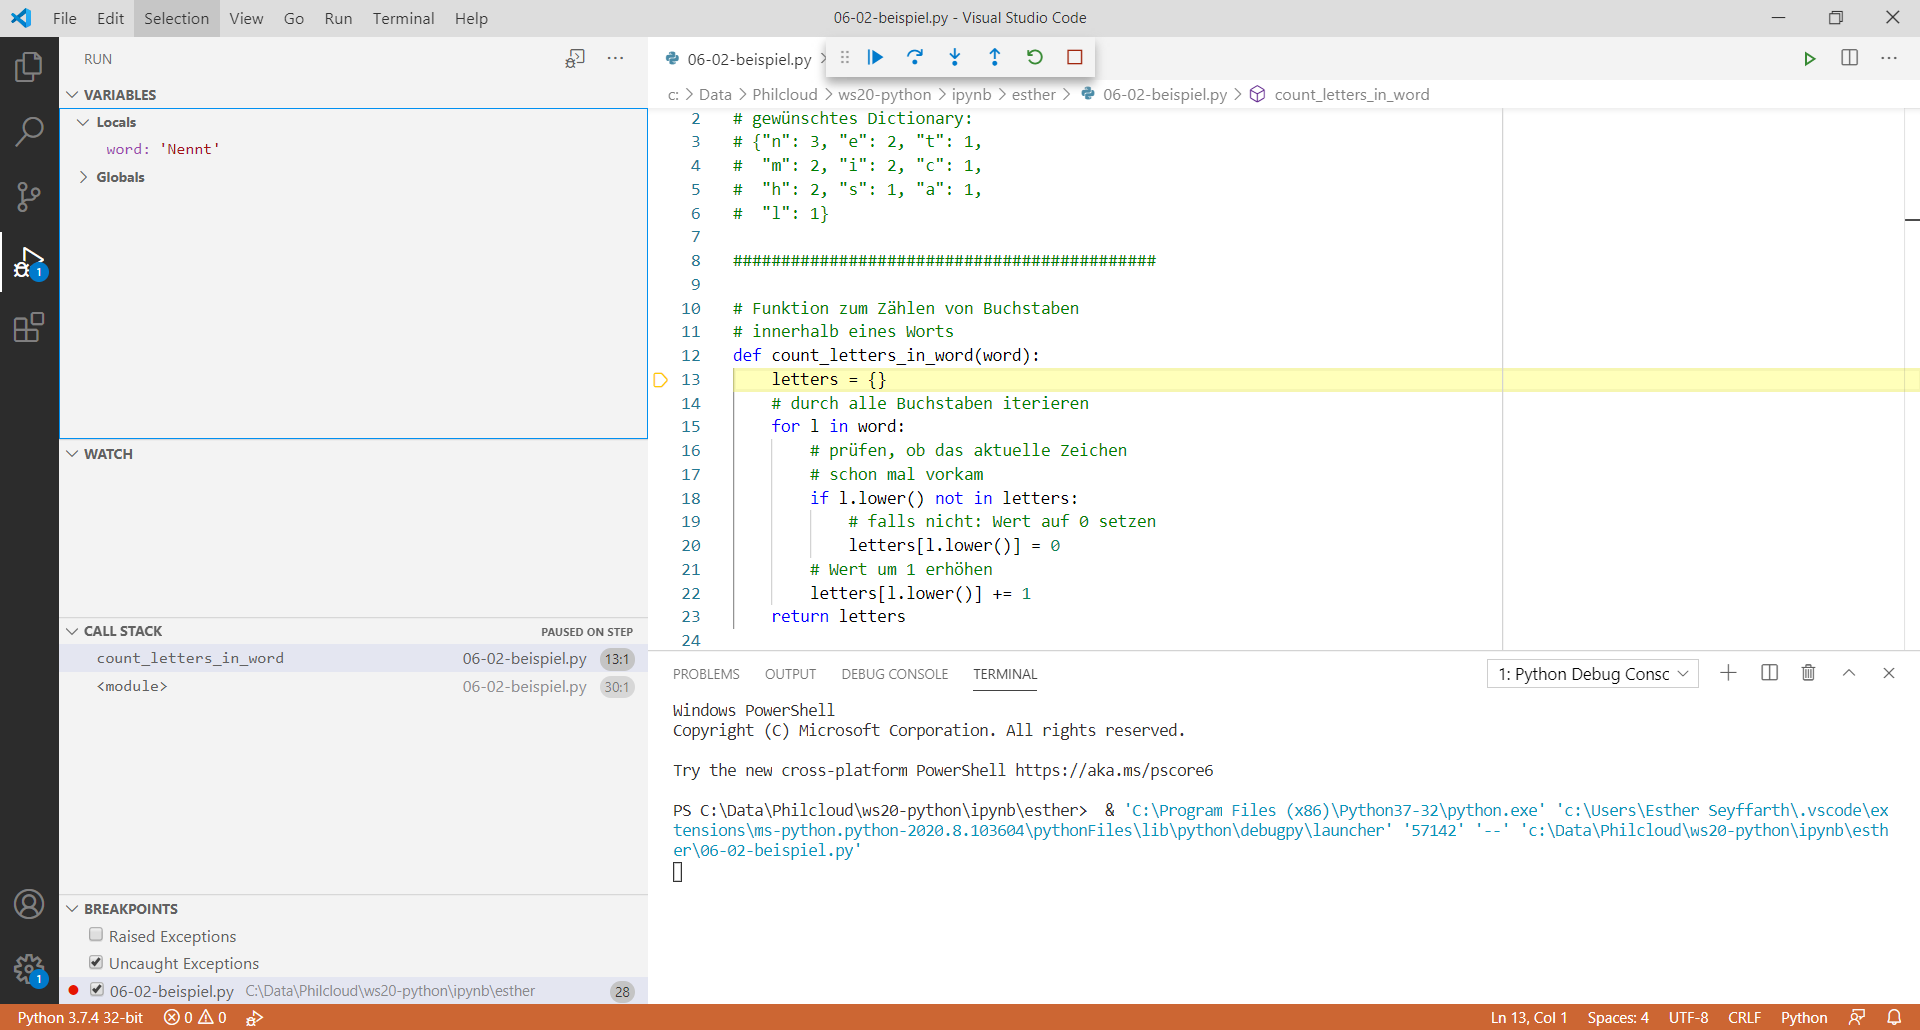Add a new terminal with plus icon
This screenshot has width=1920, height=1030.
click(x=1728, y=673)
